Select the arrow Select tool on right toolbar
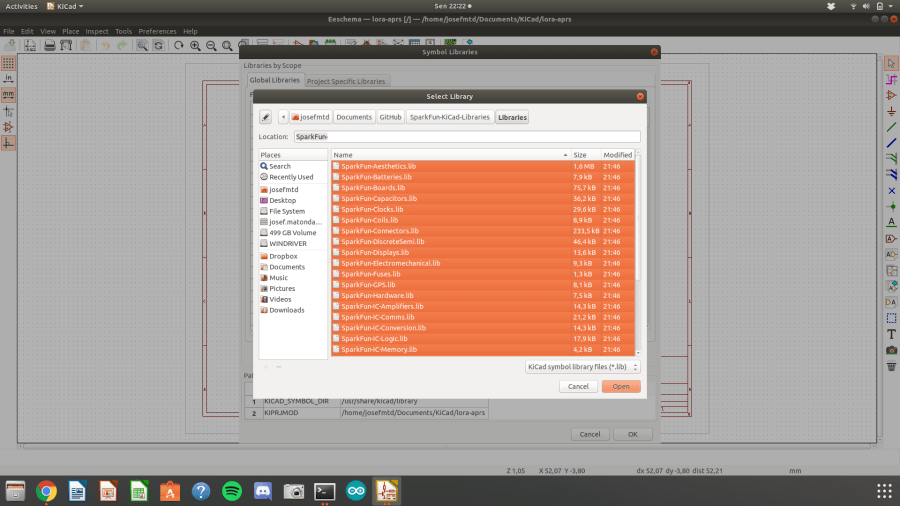Viewport: 900px width, 506px height. (891, 63)
